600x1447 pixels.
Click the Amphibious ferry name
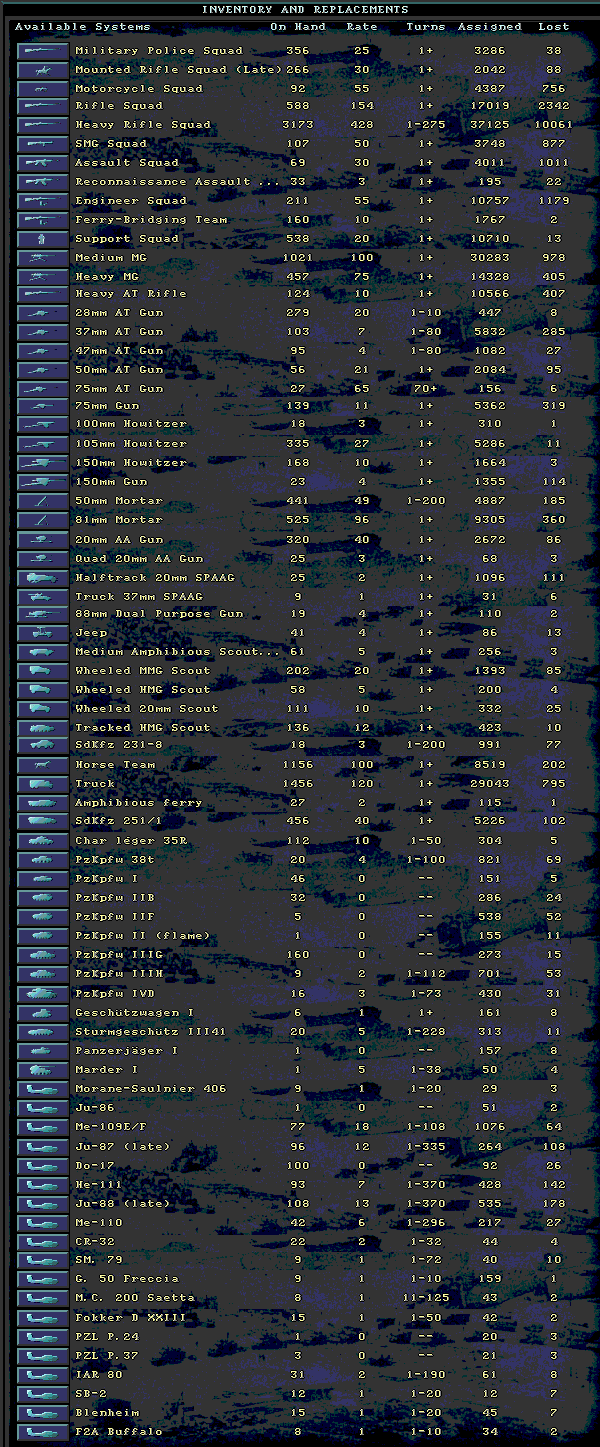(139, 803)
